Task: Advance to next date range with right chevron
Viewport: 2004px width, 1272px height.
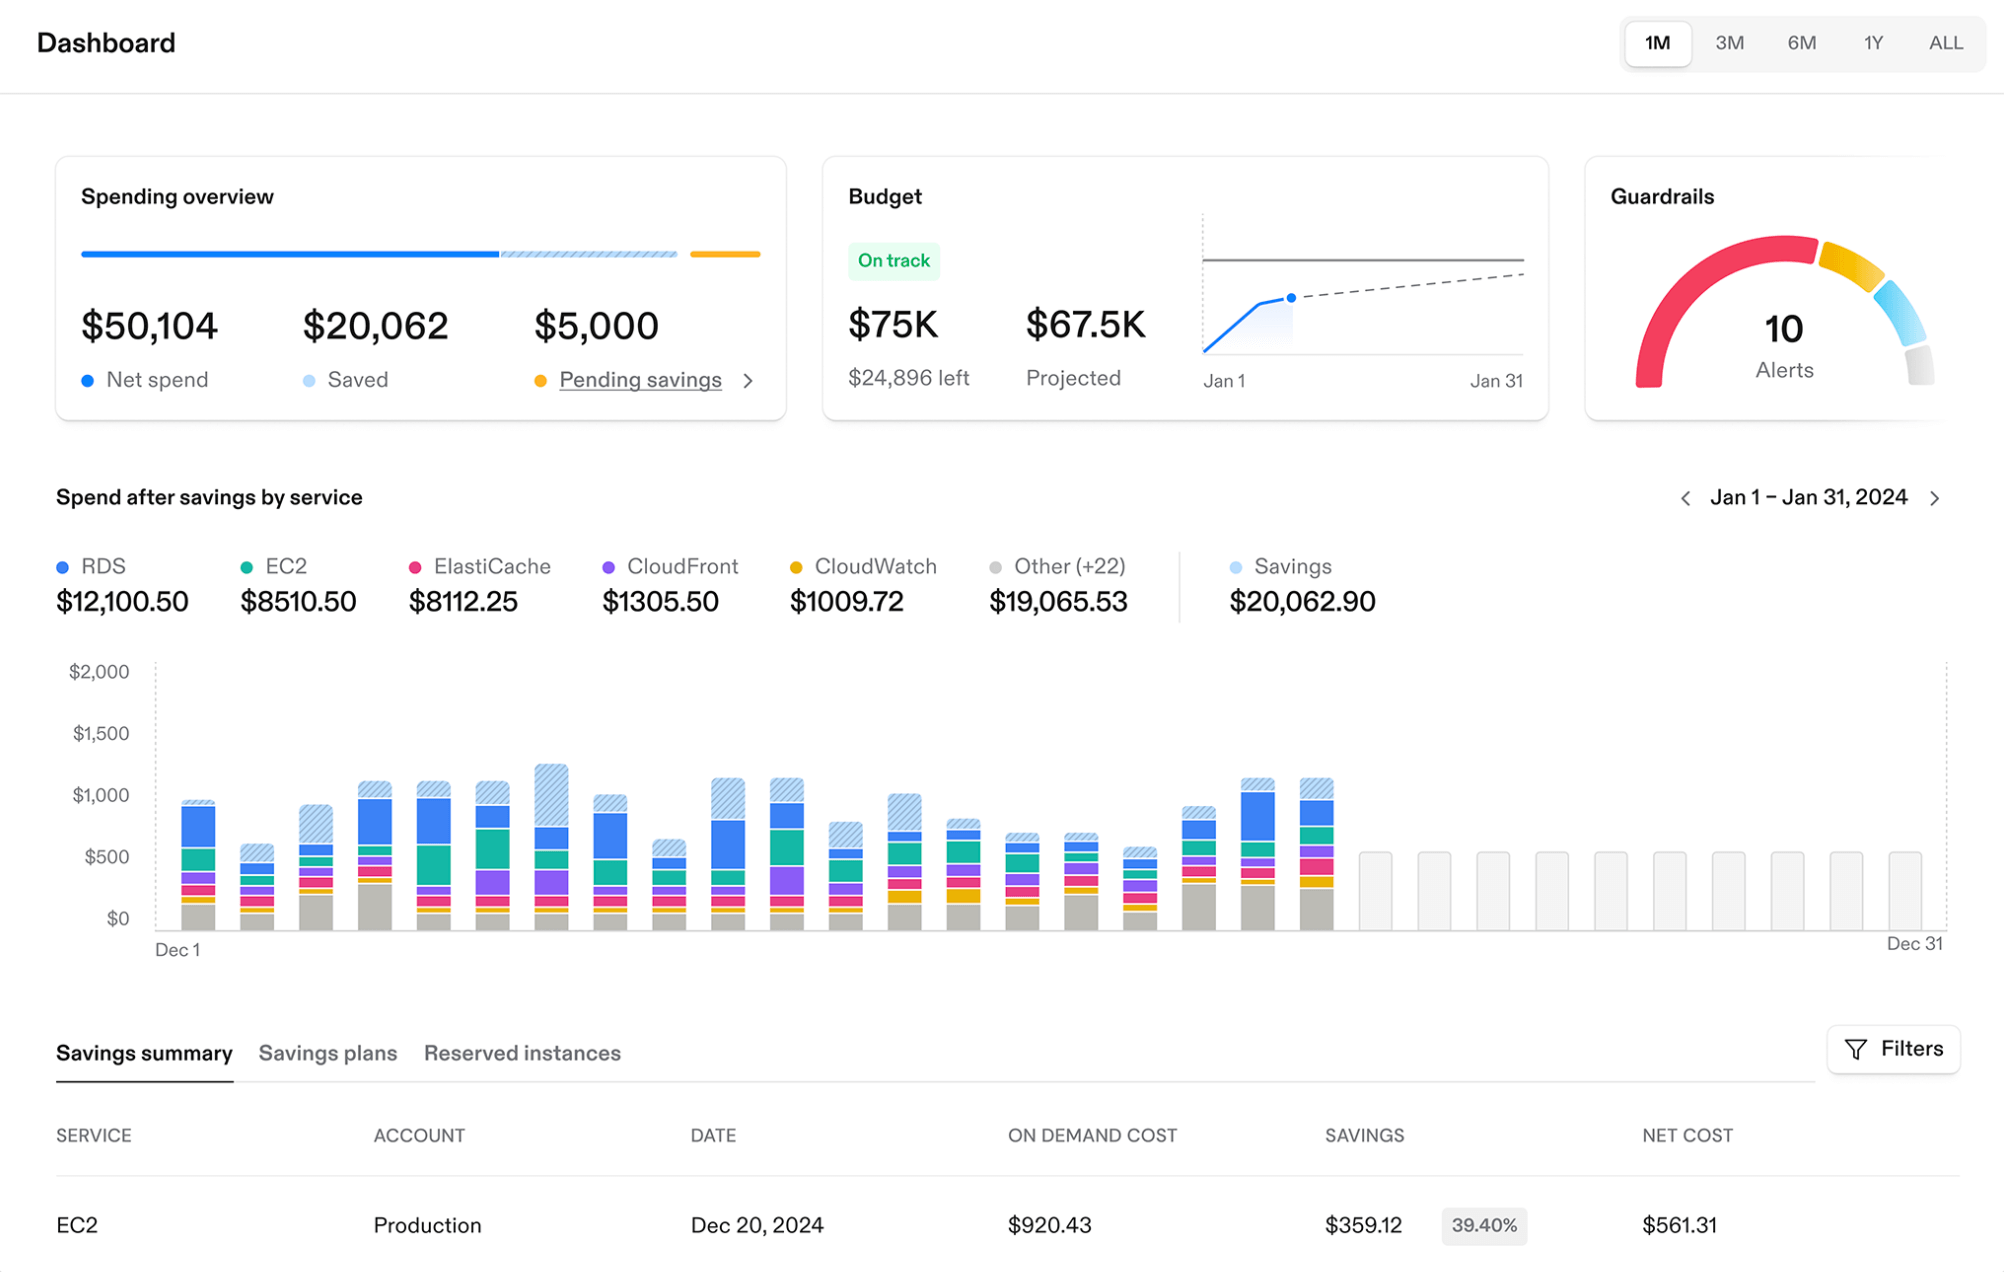Action: (x=1935, y=498)
